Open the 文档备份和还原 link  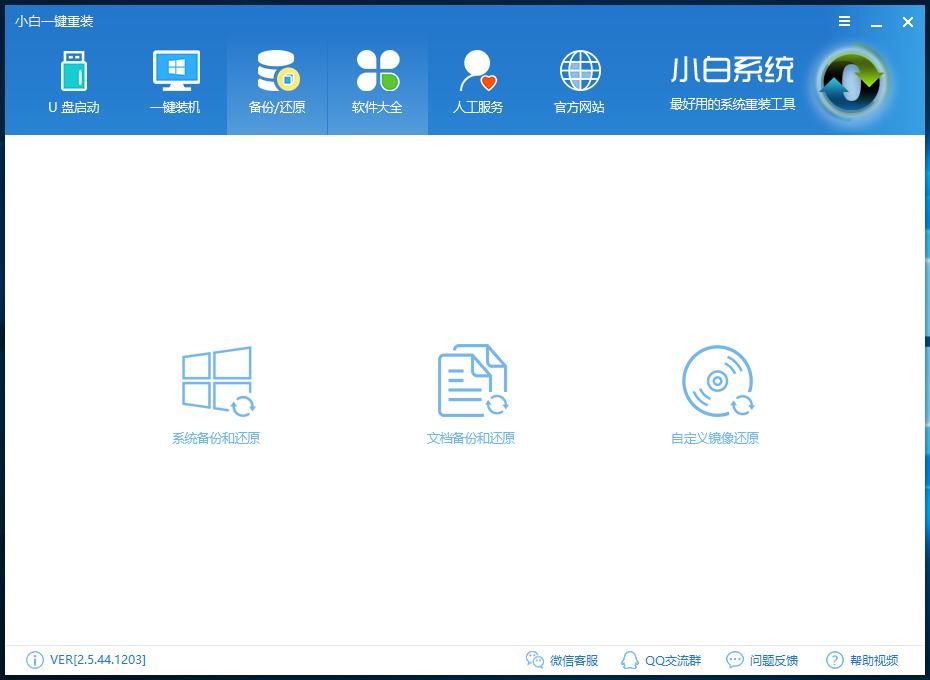471,438
